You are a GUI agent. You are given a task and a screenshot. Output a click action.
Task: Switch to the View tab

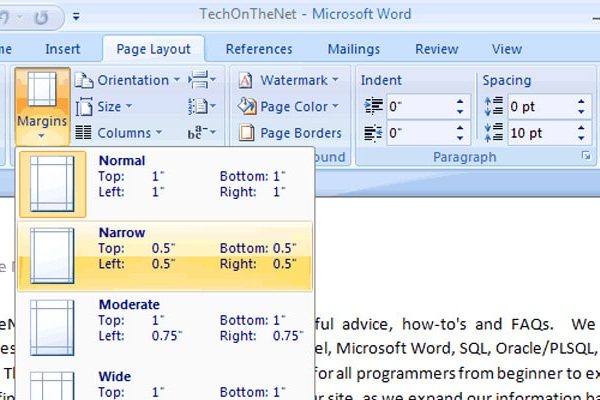(507, 49)
